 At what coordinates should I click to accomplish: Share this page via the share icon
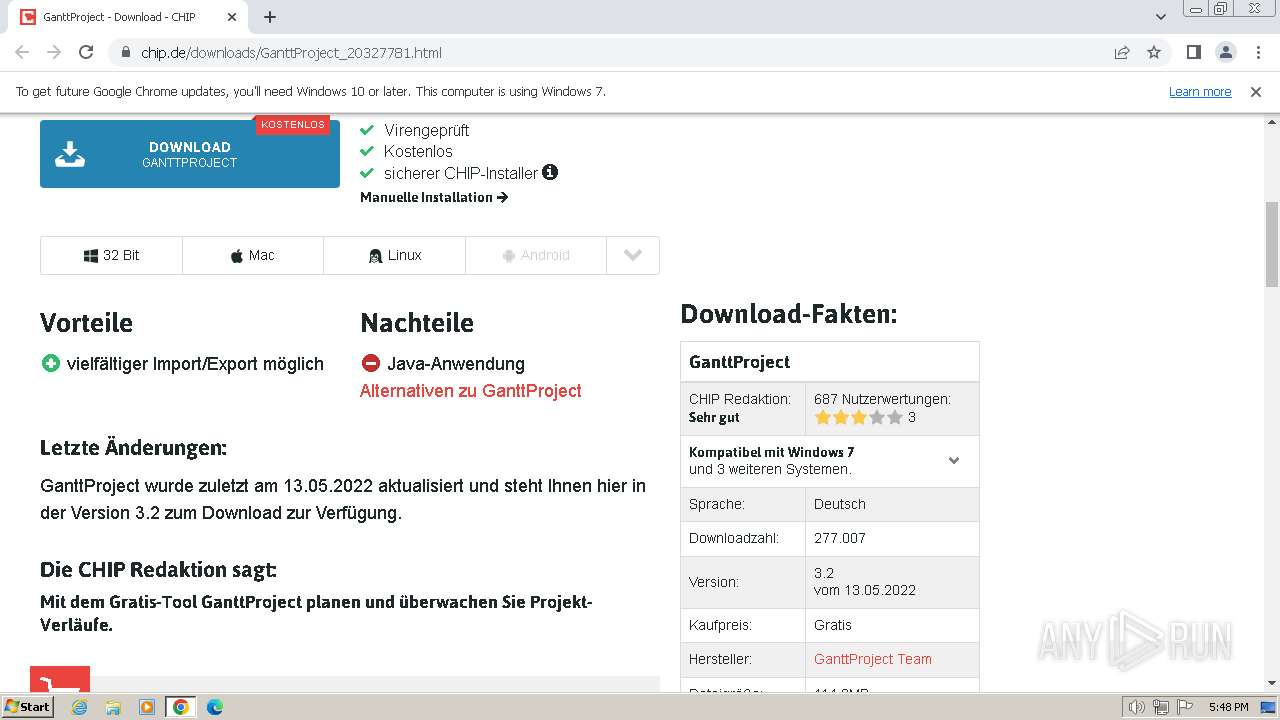pyautogui.click(x=1122, y=52)
